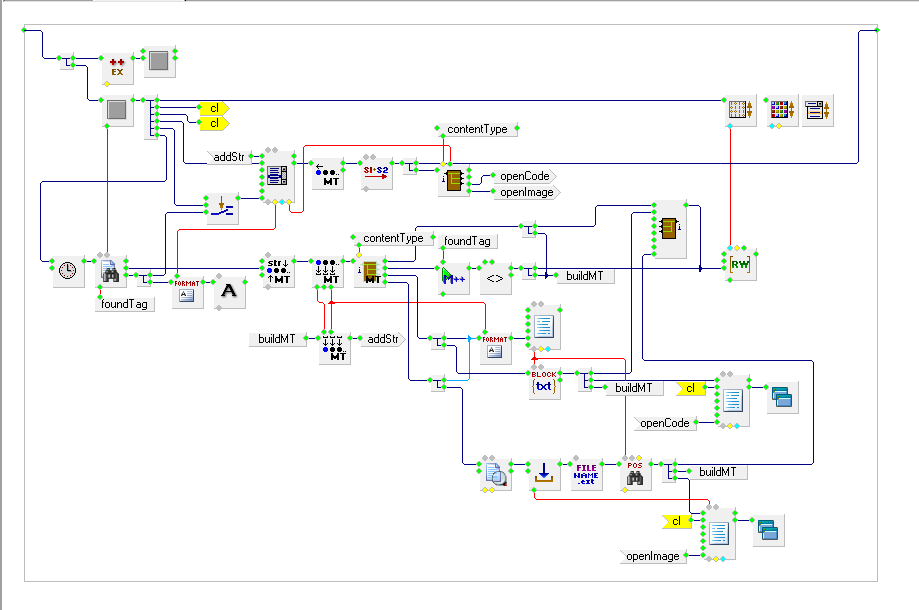Select the plain dotted grid element above the red line

[740, 110]
